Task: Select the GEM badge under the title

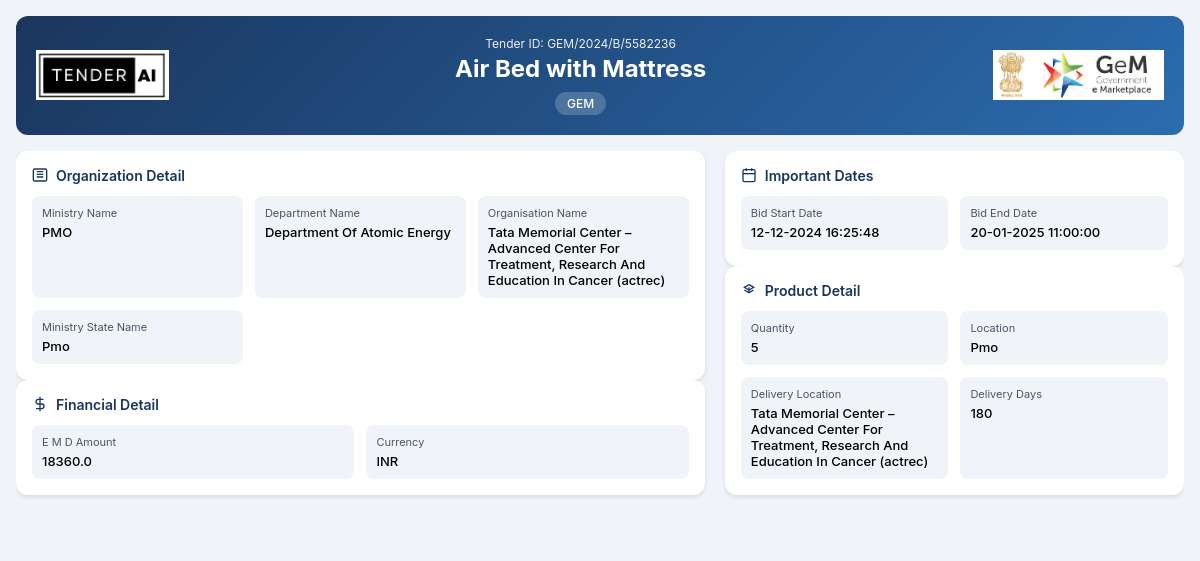Action: pyautogui.click(x=580, y=103)
